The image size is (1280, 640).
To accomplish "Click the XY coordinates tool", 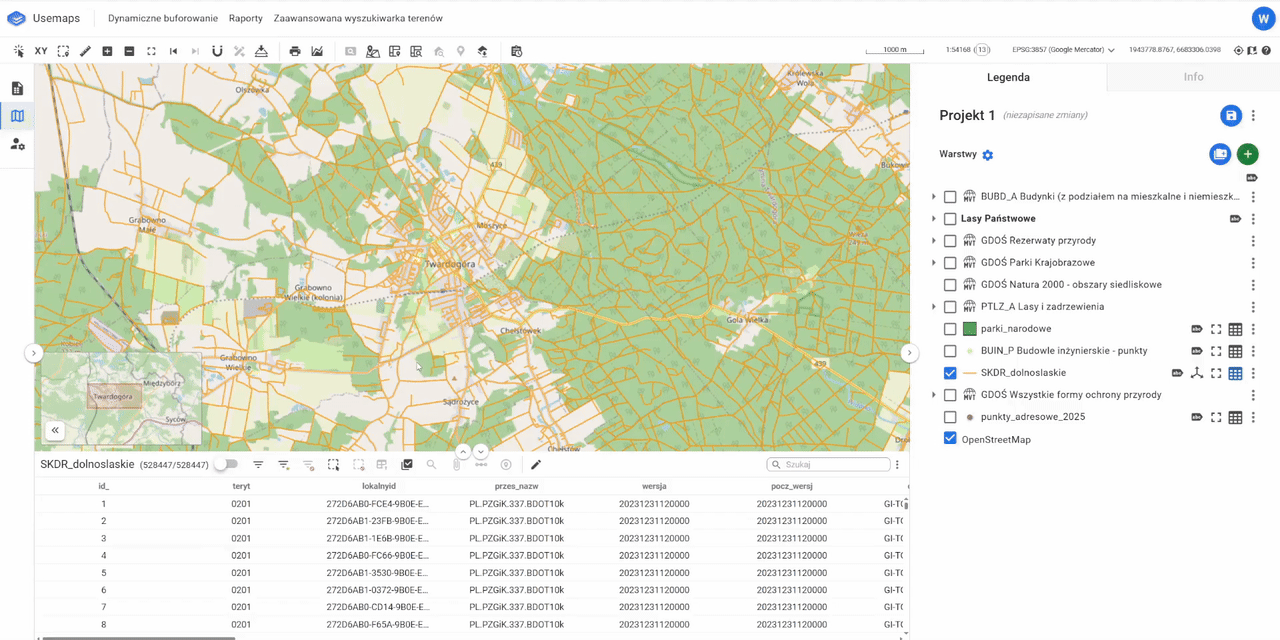I will point(41,51).
